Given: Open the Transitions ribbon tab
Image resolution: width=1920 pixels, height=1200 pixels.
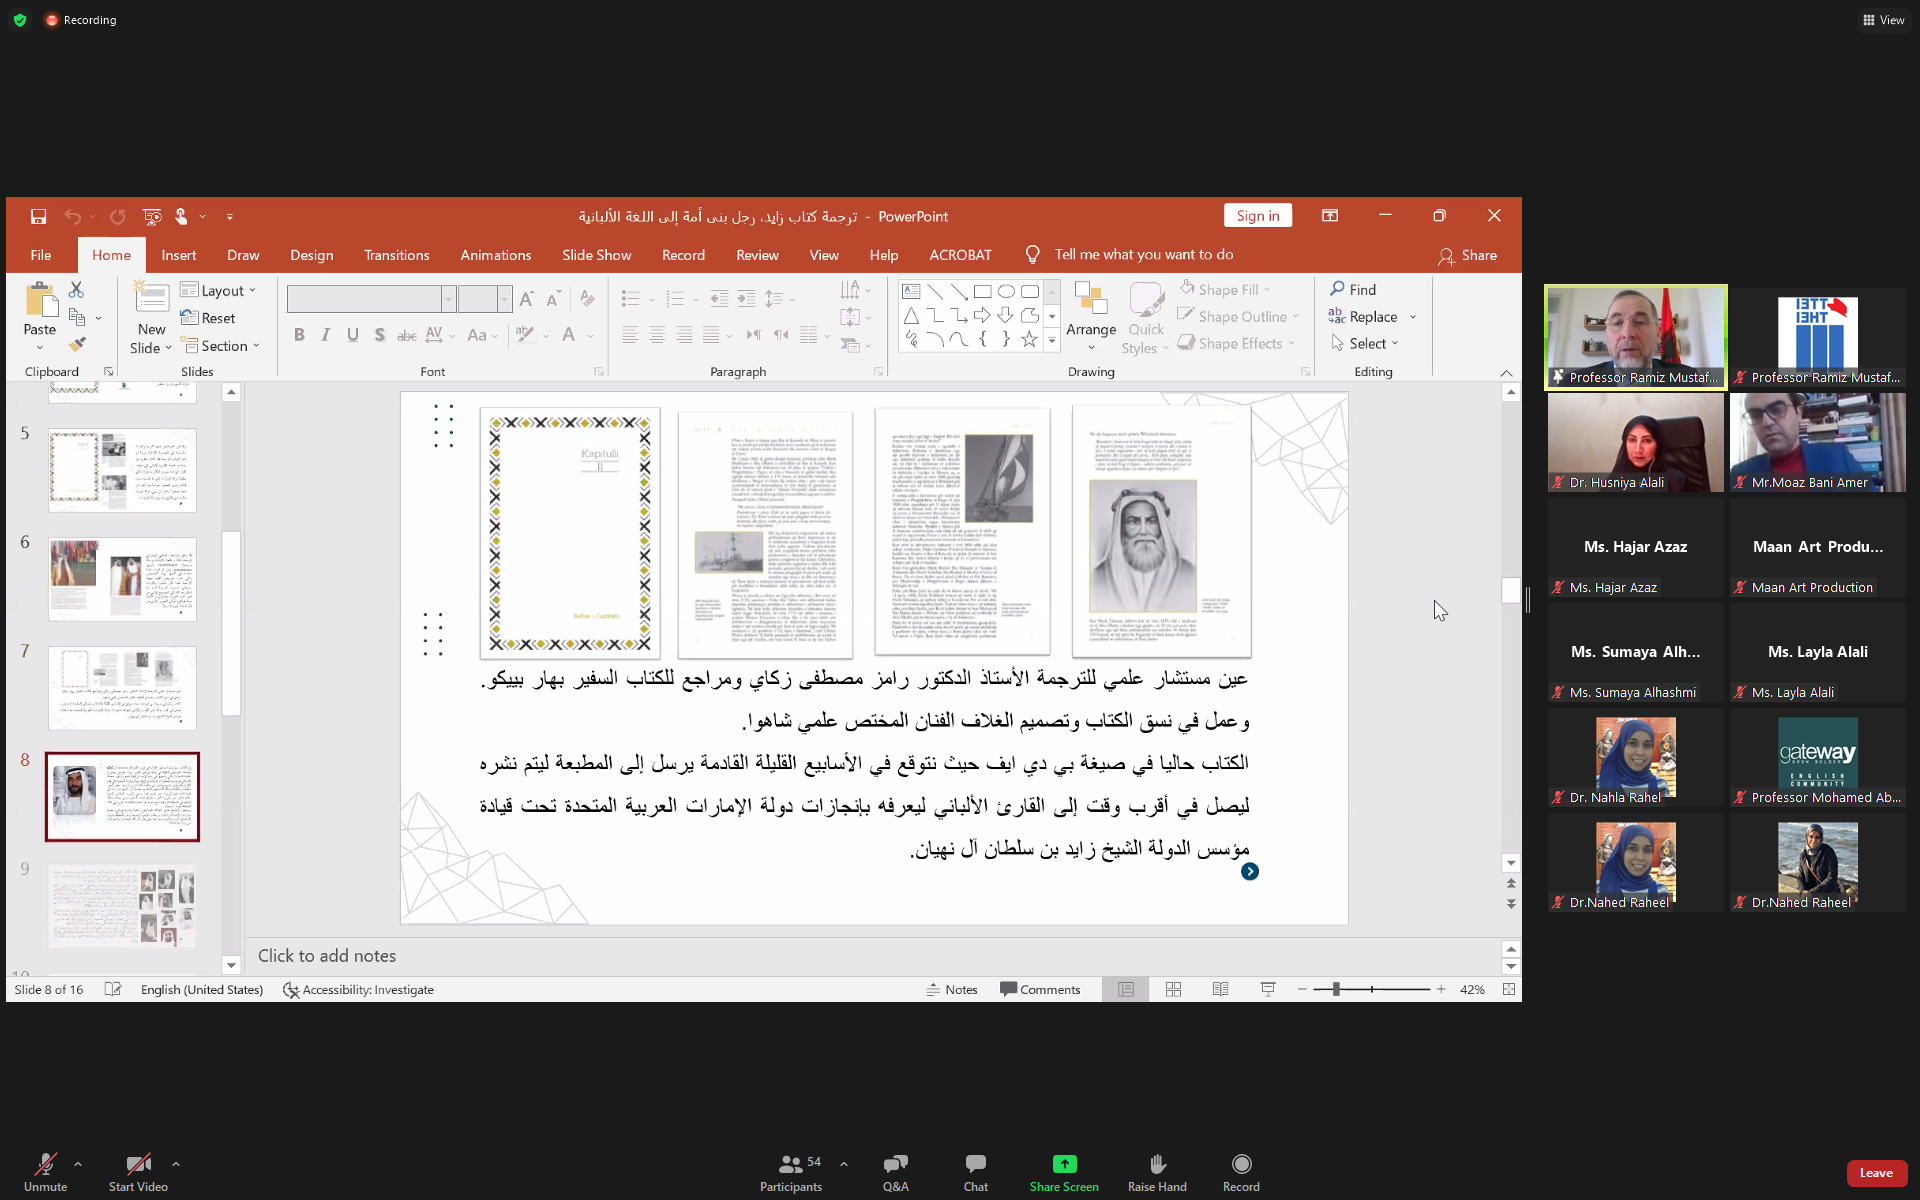Looking at the screenshot, I should click(x=396, y=255).
